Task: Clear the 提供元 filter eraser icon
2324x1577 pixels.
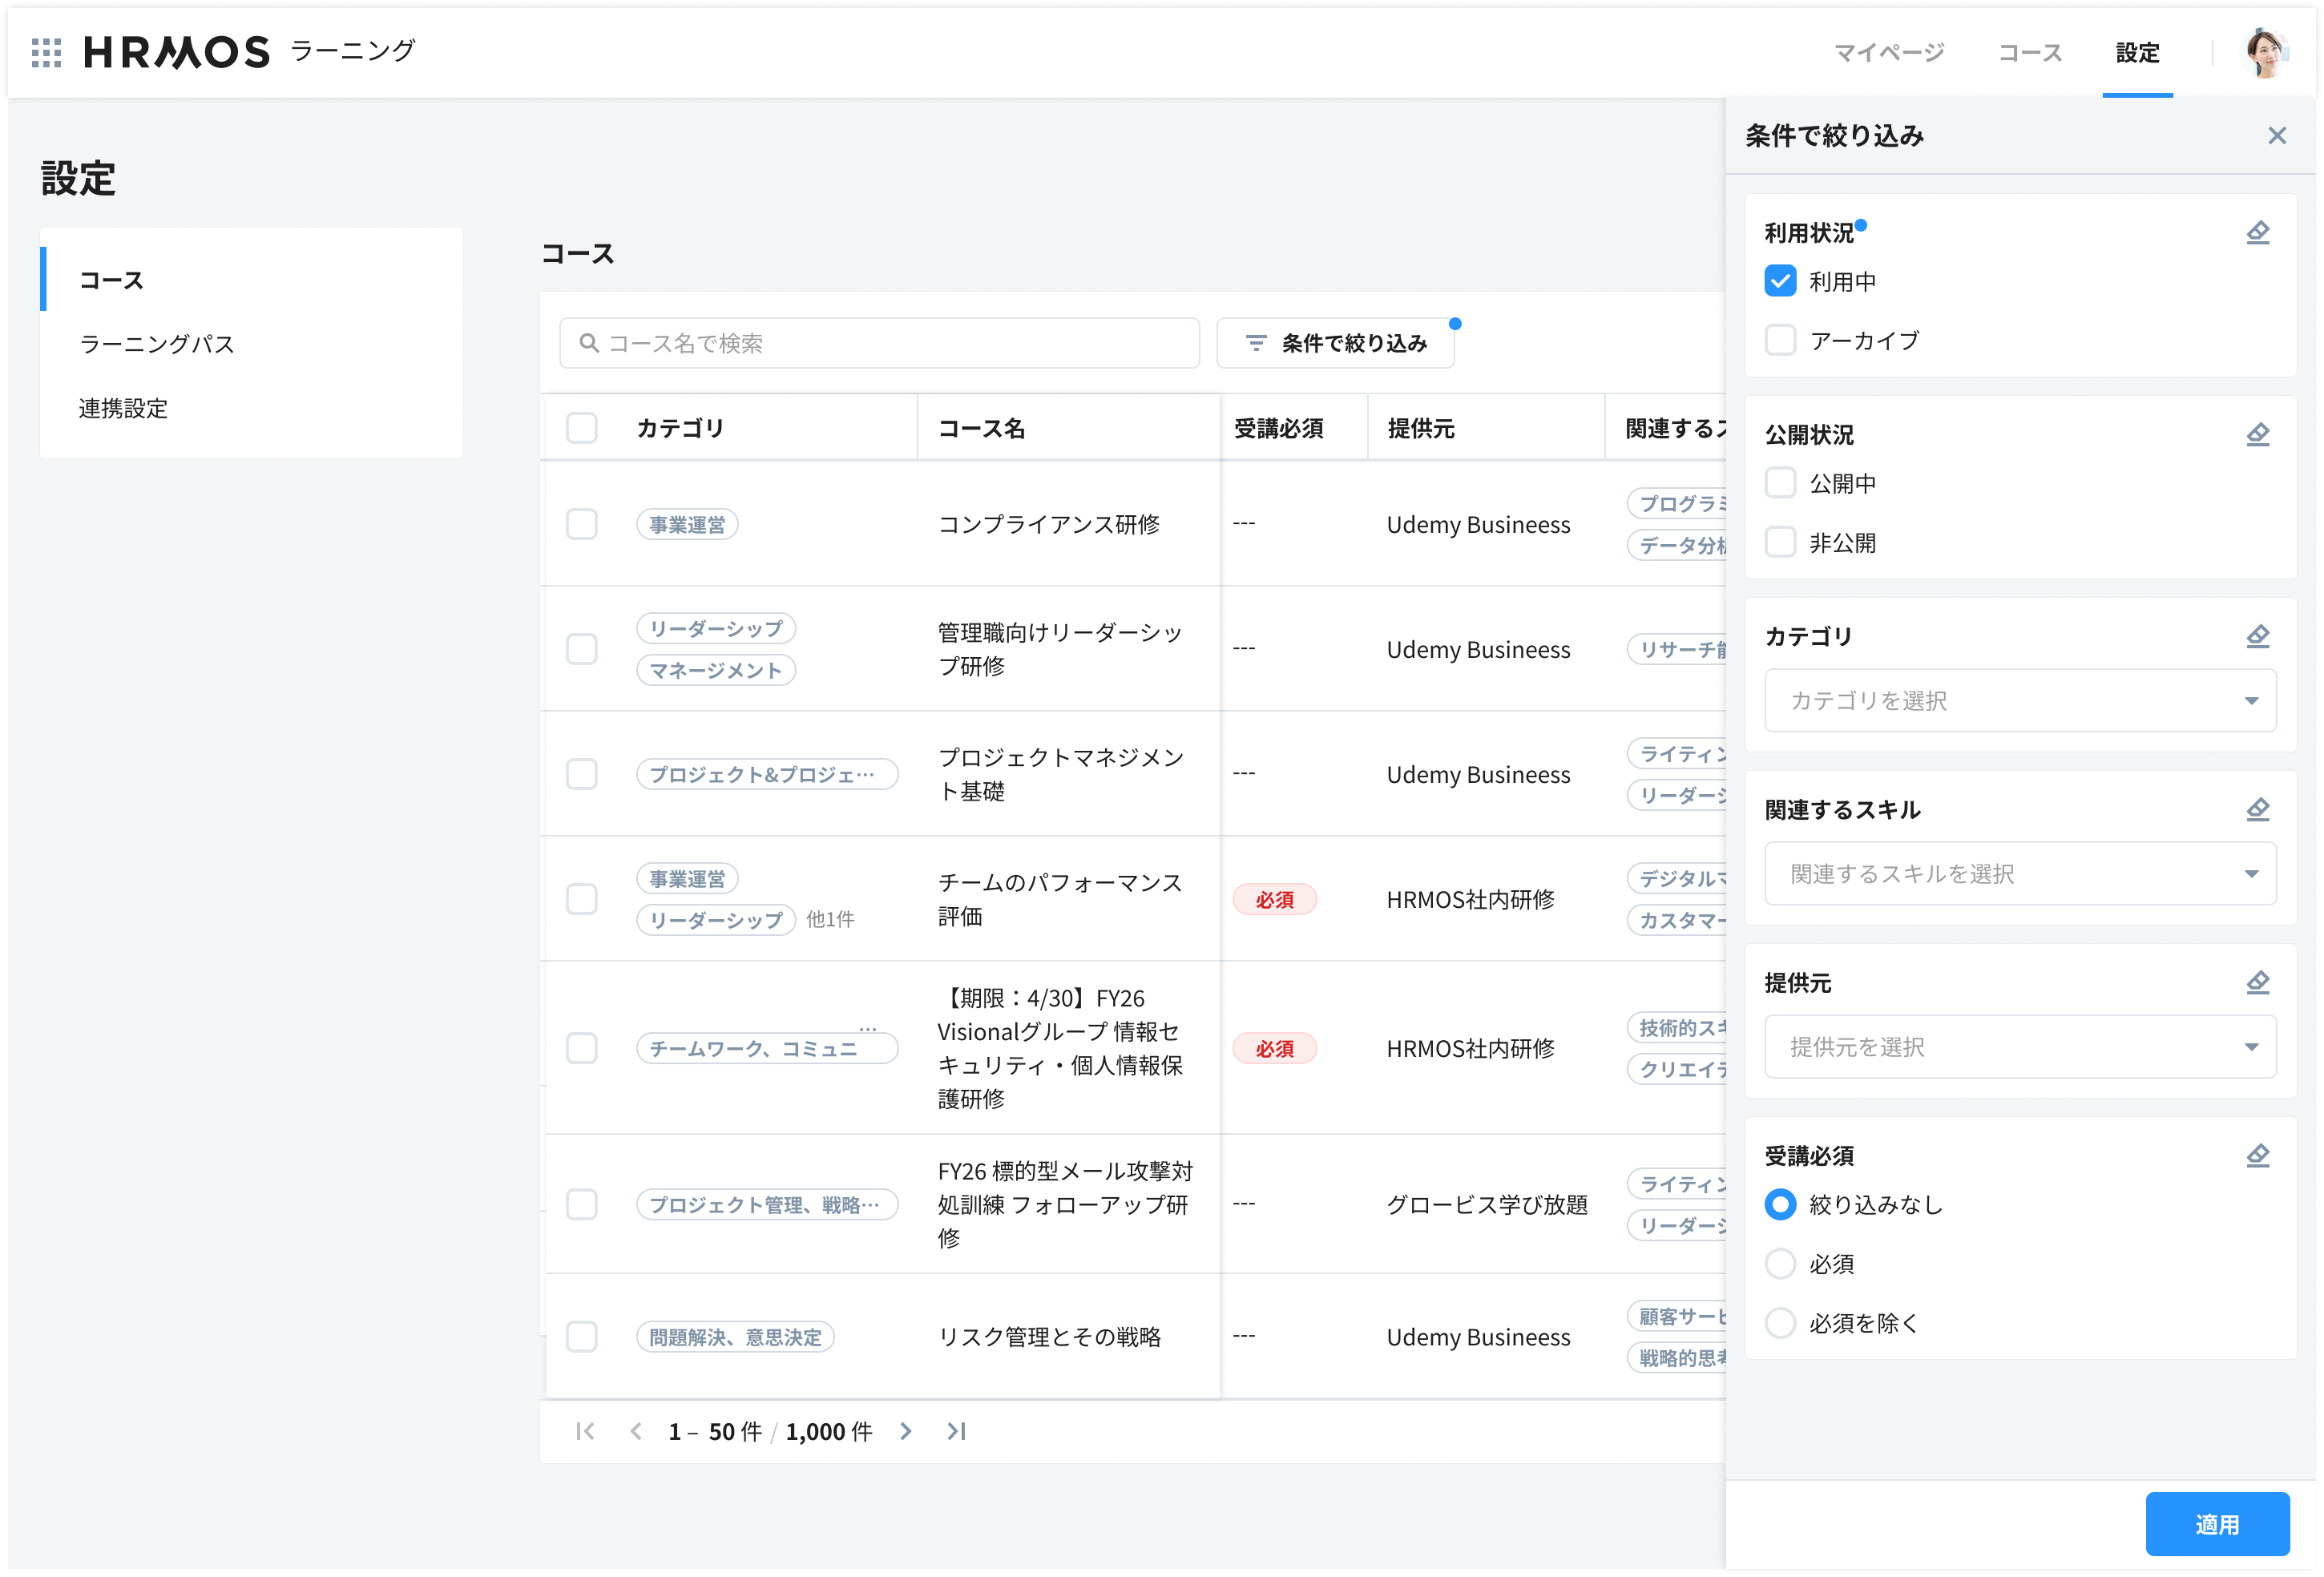Action: [2257, 982]
